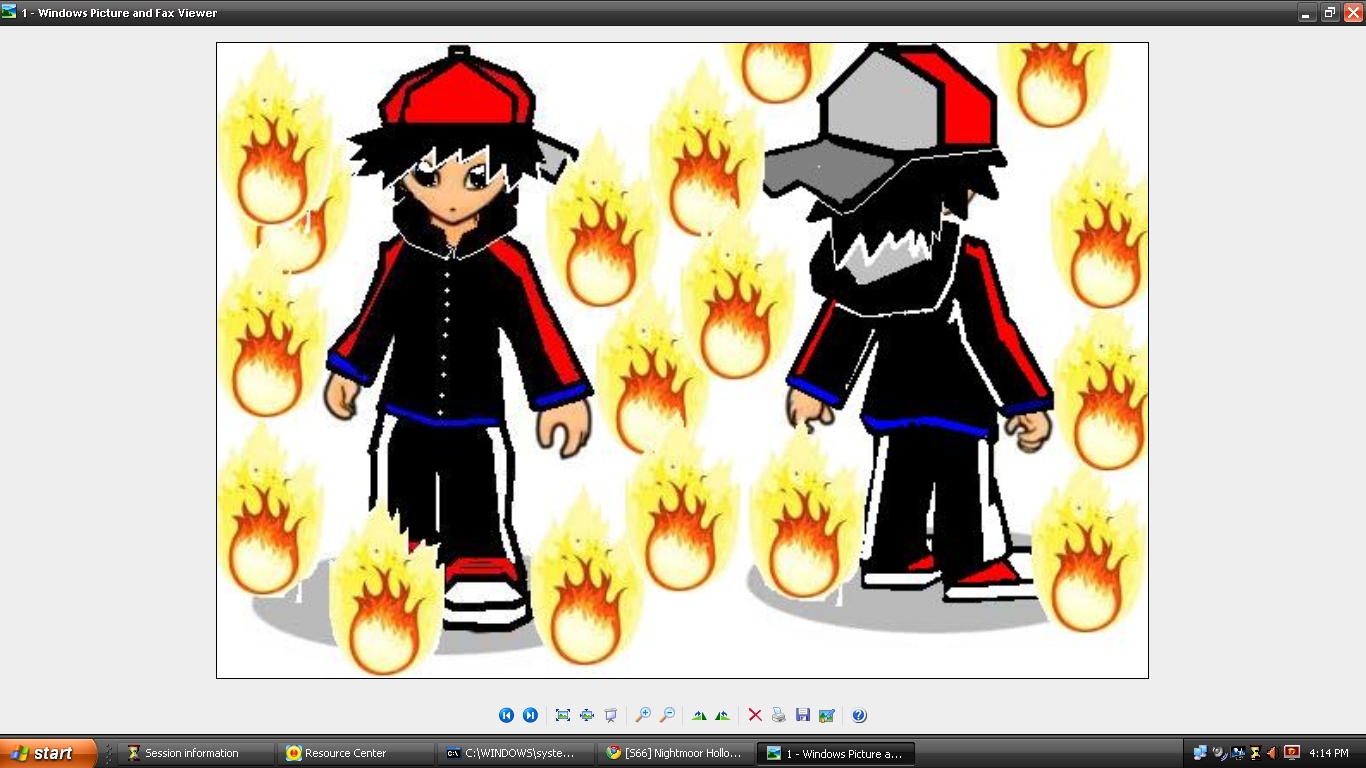Go to the previous image
The image size is (1366, 768).
click(506, 715)
